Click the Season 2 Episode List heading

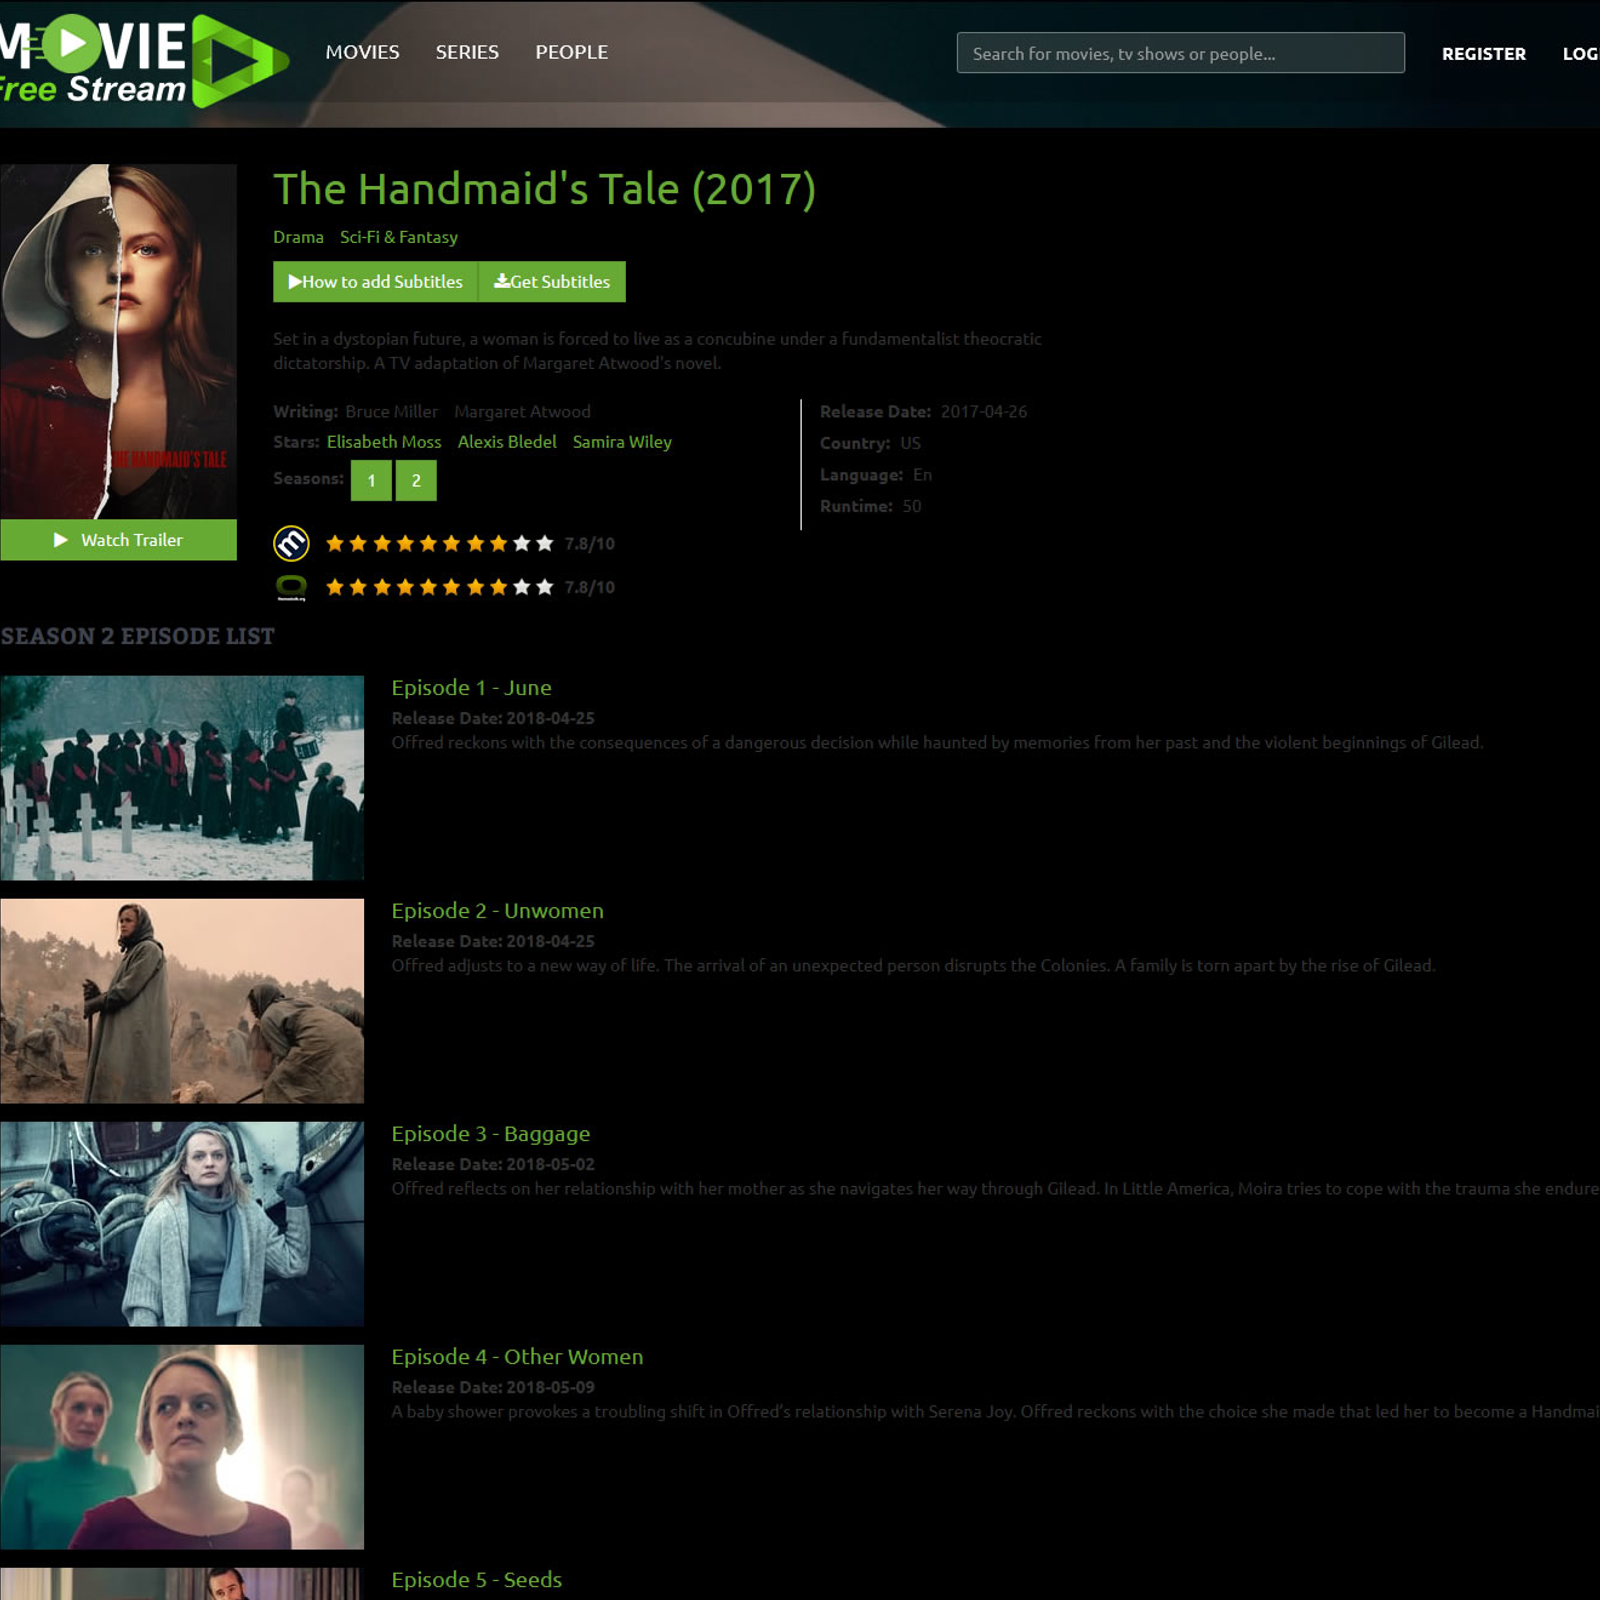click(x=137, y=636)
